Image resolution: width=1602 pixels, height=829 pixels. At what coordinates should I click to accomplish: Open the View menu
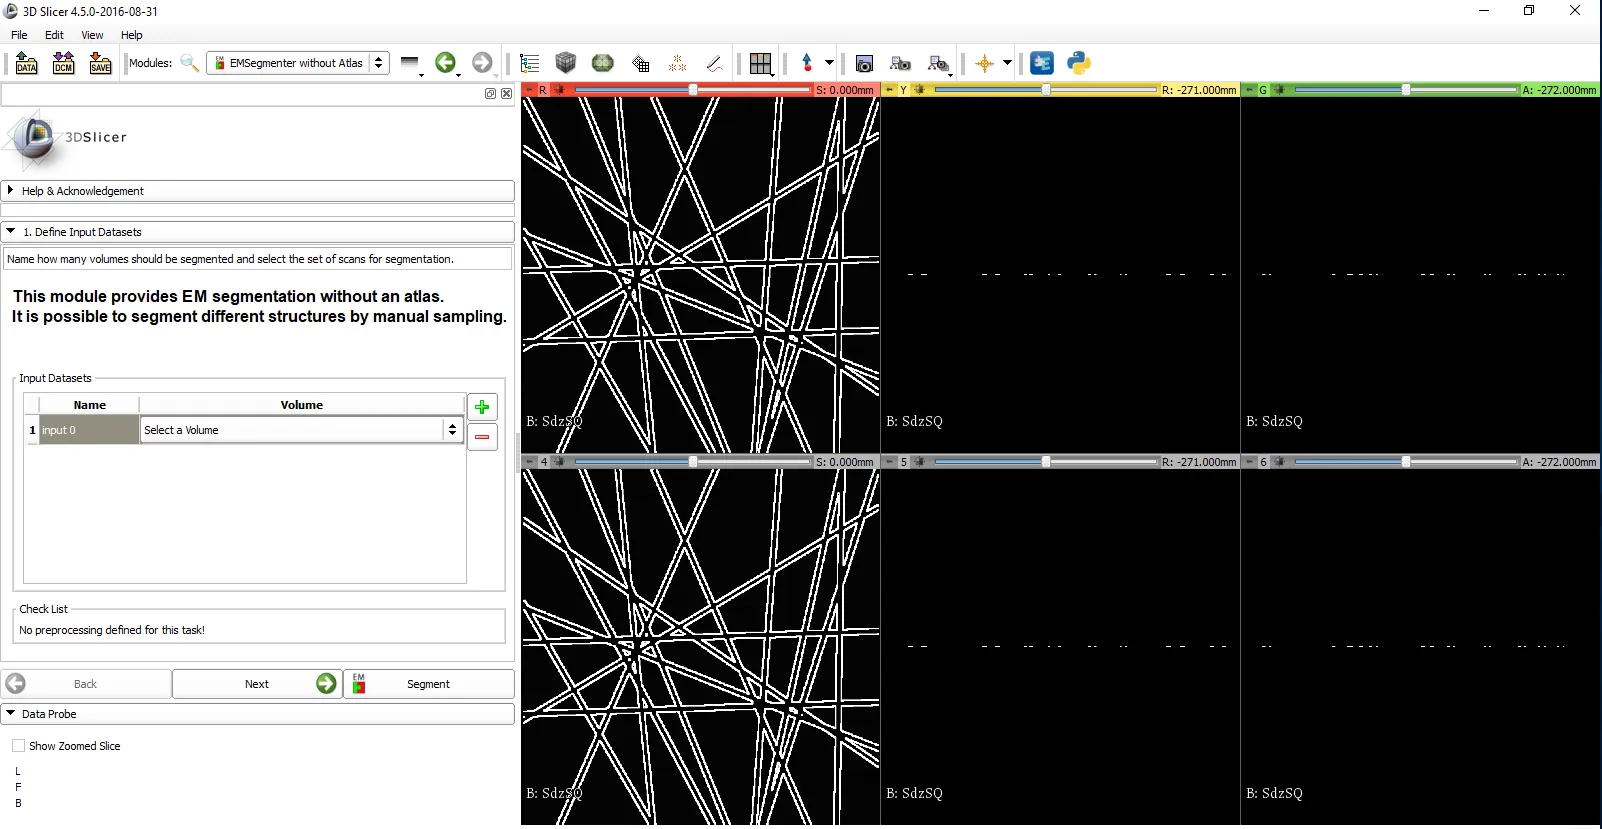tap(92, 35)
